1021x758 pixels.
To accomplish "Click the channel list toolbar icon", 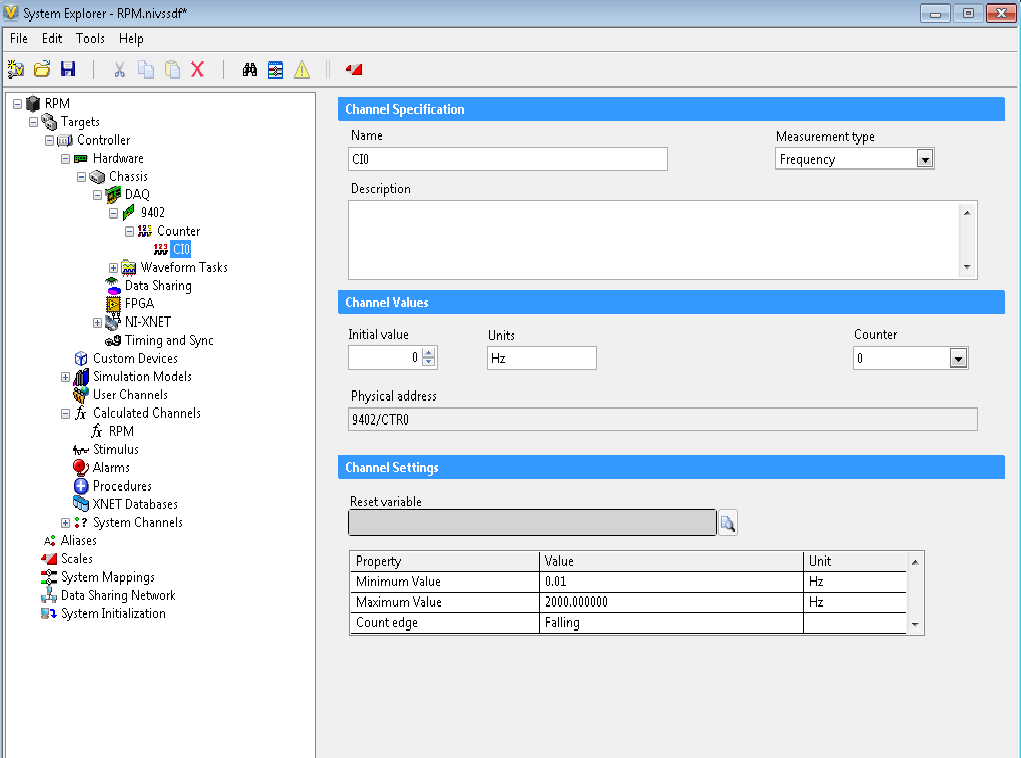I will (275, 69).
